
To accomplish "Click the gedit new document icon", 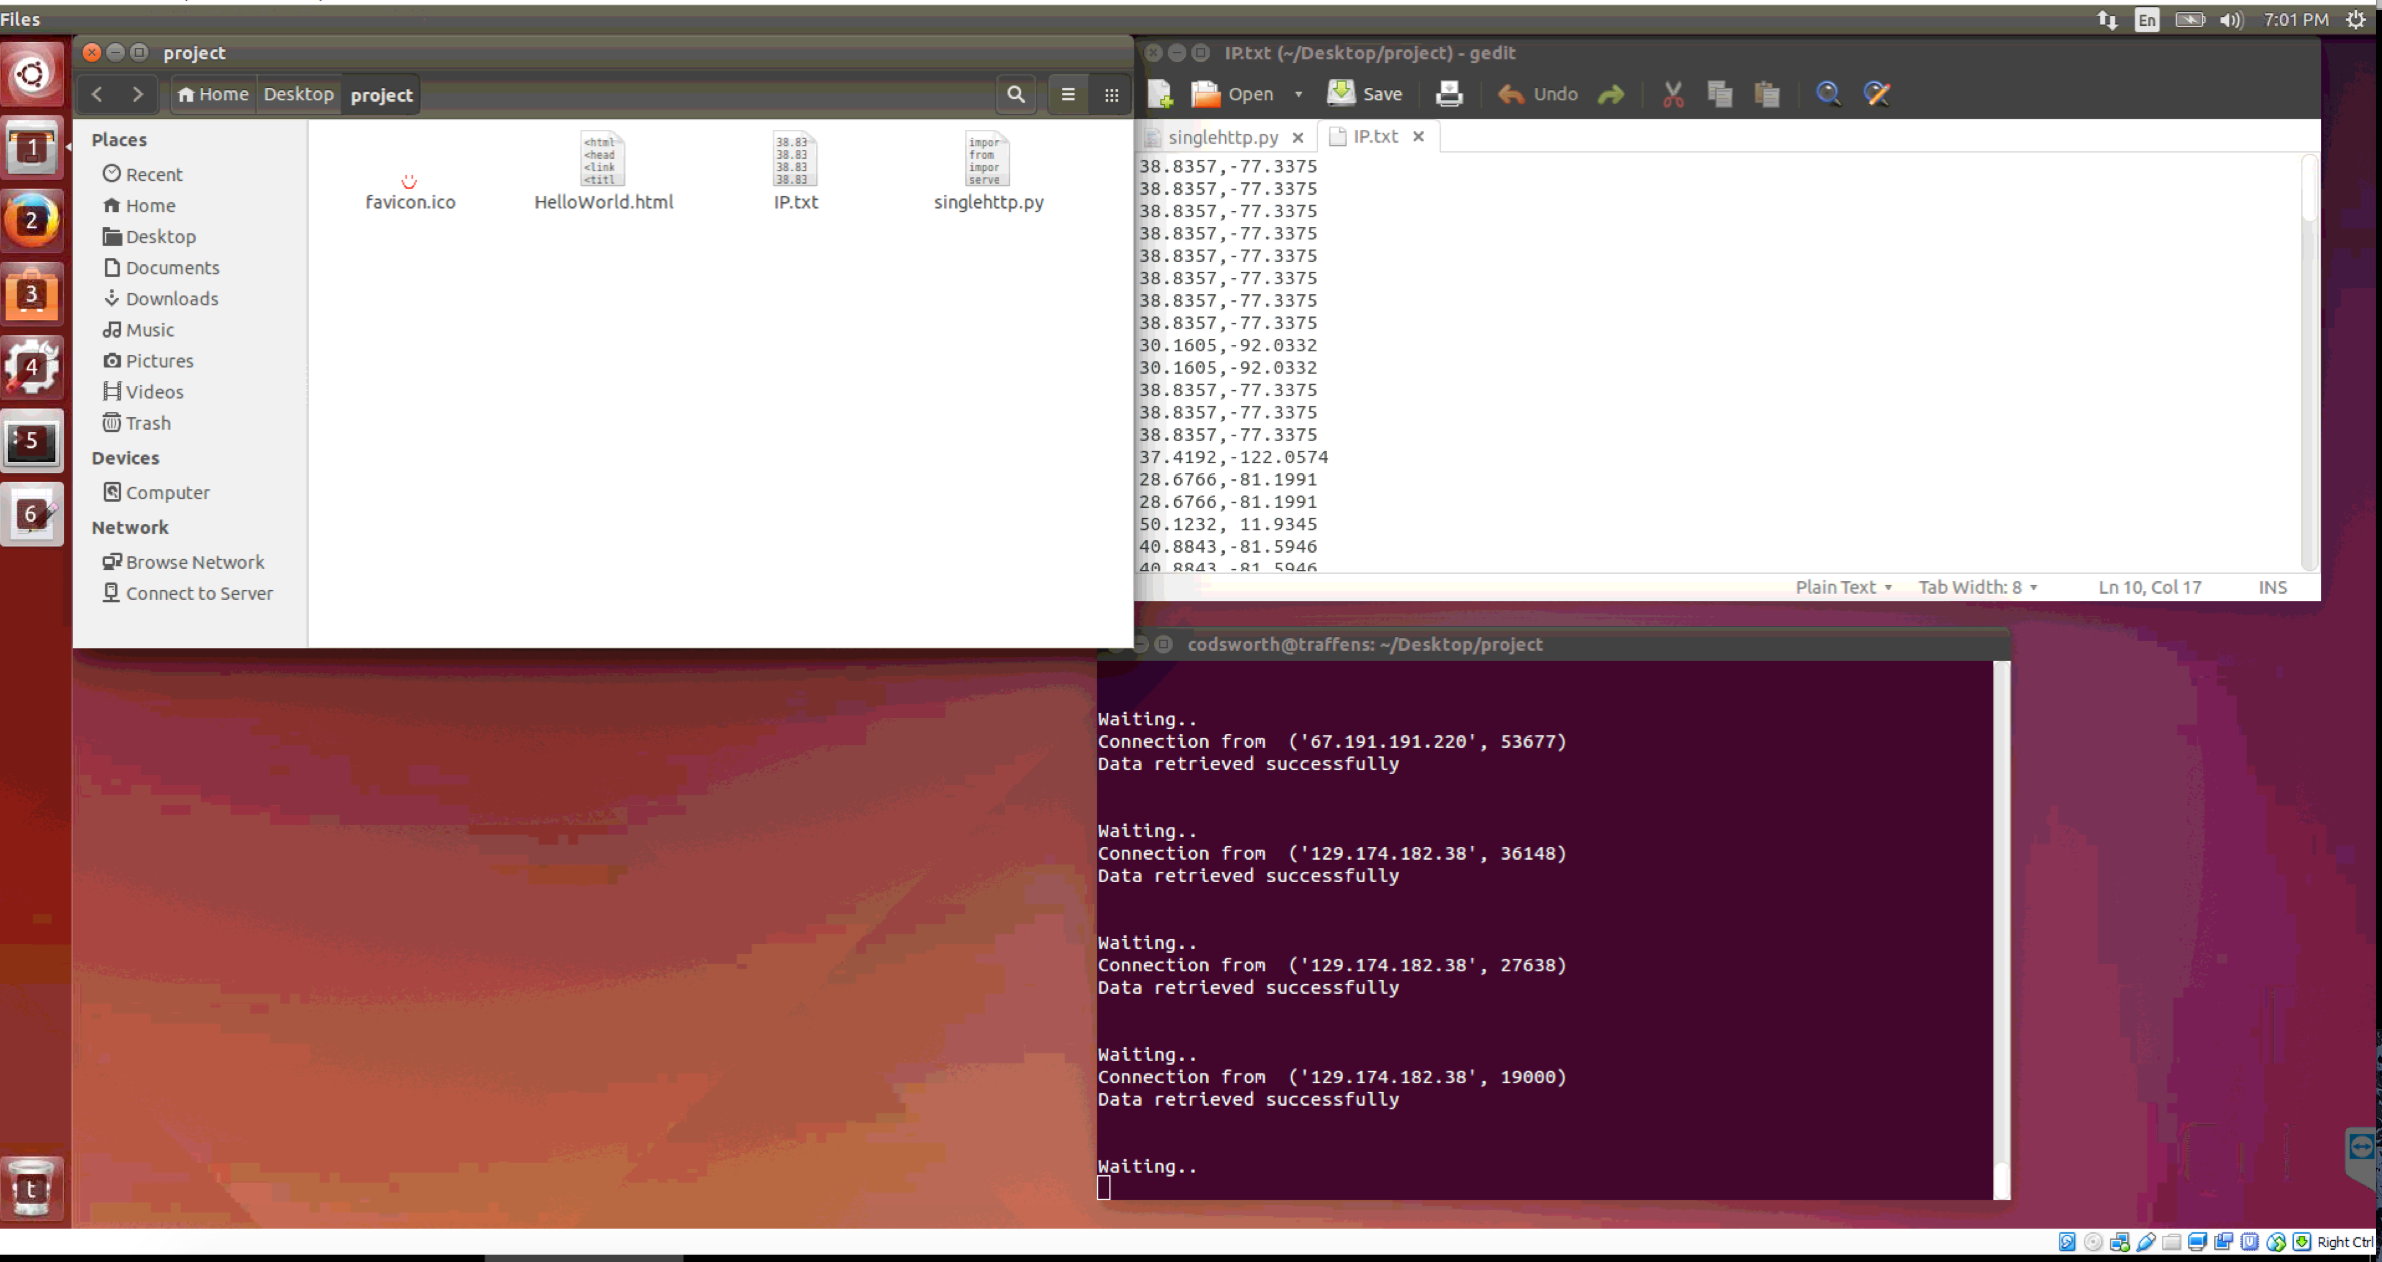I will pos(1160,94).
